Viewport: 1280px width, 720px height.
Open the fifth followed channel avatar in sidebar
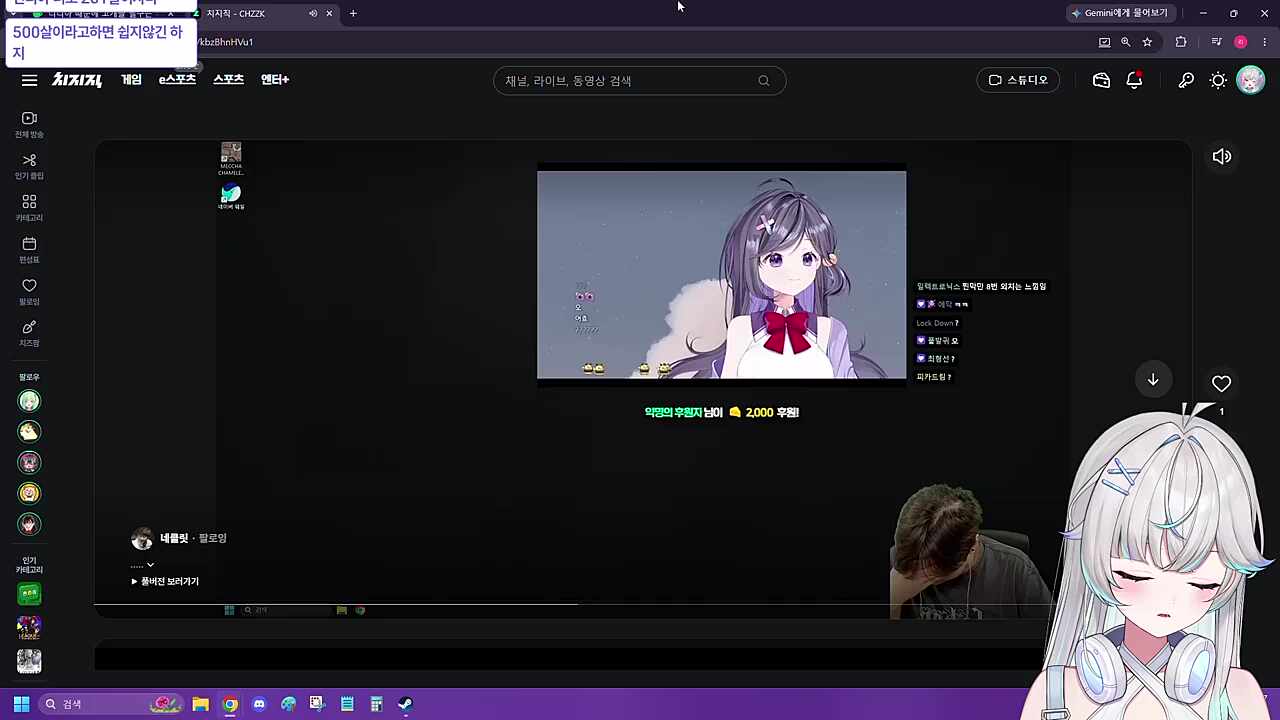[29, 524]
